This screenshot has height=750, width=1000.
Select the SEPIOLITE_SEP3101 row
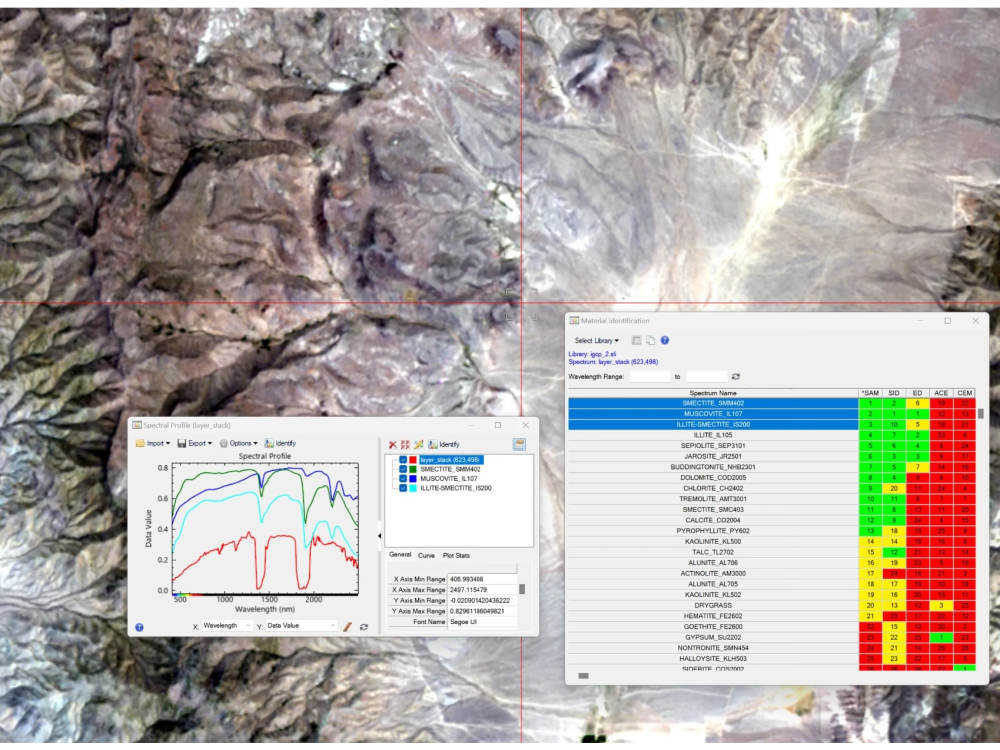713,446
